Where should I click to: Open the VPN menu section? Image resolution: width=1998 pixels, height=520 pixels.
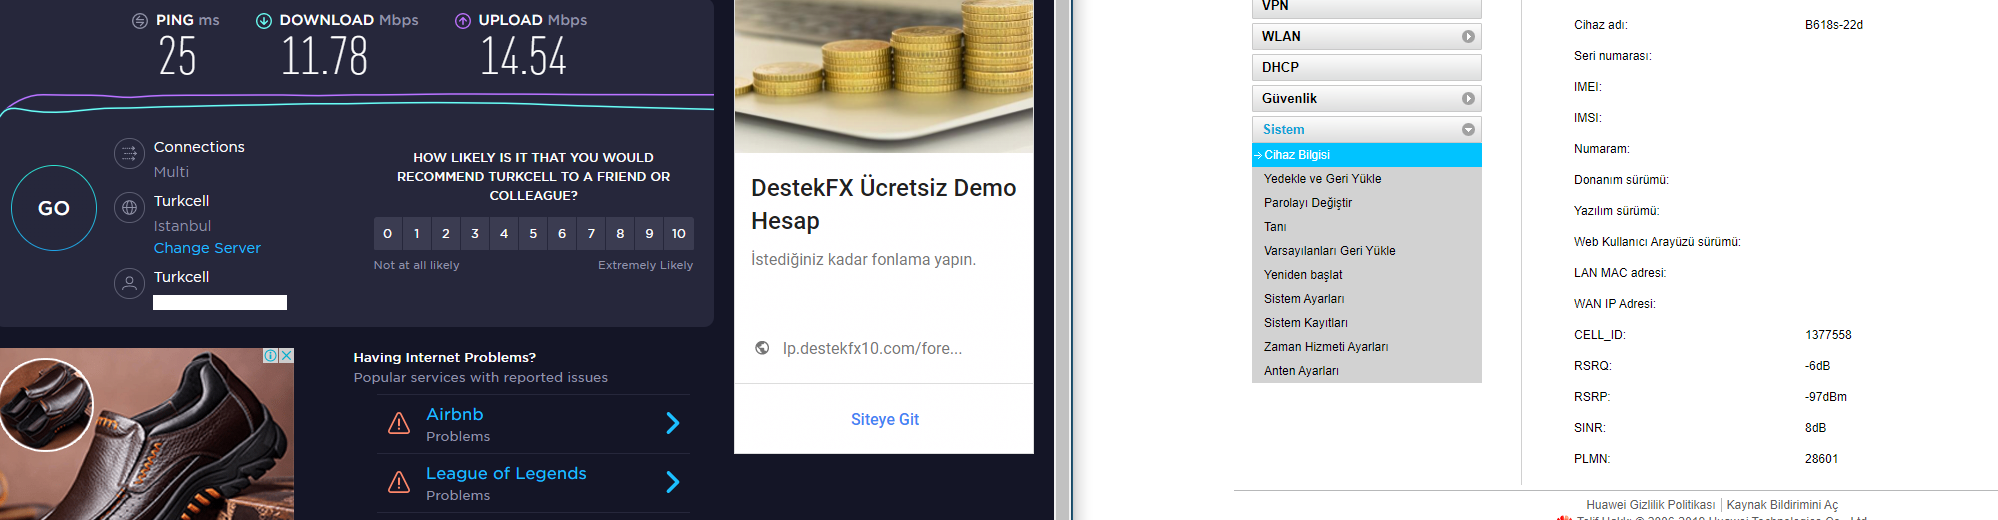pos(1366,7)
